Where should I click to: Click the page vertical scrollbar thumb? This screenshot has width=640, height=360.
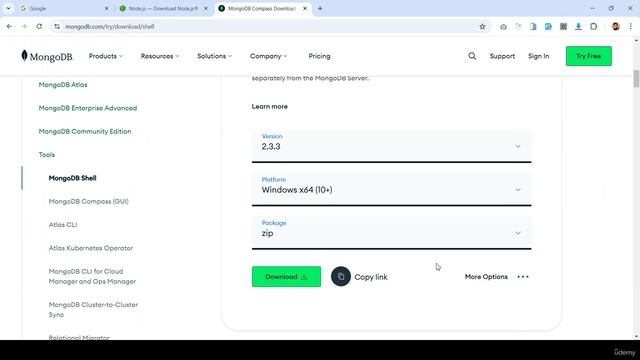pos(636,78)
